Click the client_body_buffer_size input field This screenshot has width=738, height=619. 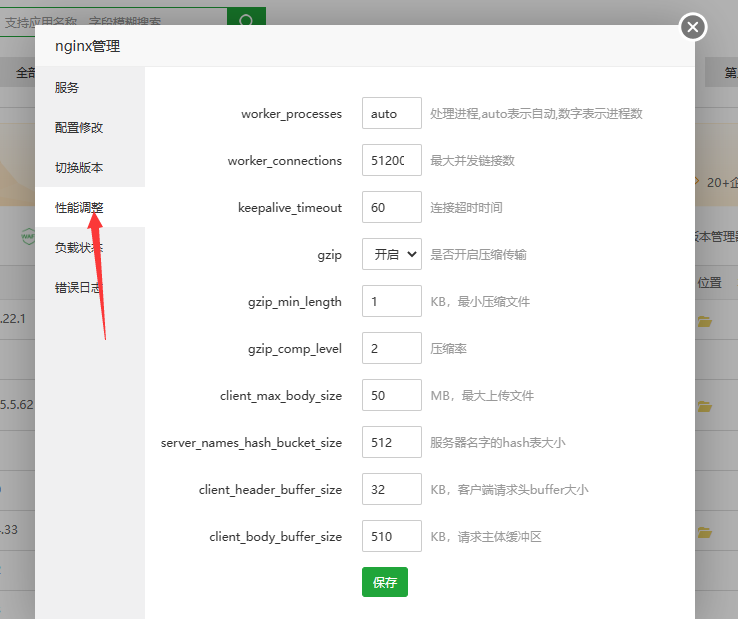coord(392,537)
